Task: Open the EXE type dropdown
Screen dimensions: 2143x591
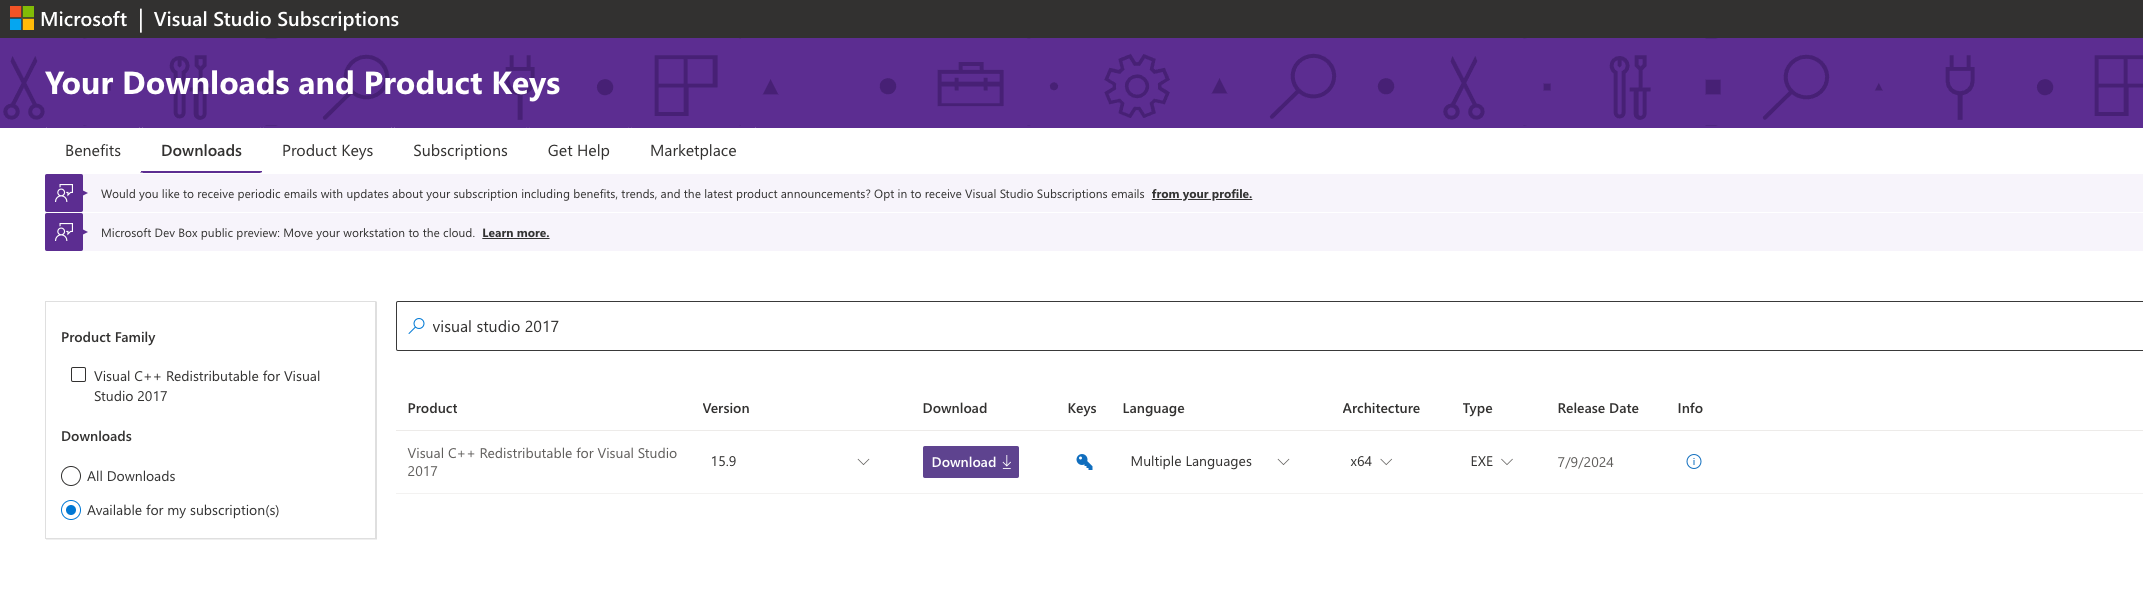Action: point(1507,462)
